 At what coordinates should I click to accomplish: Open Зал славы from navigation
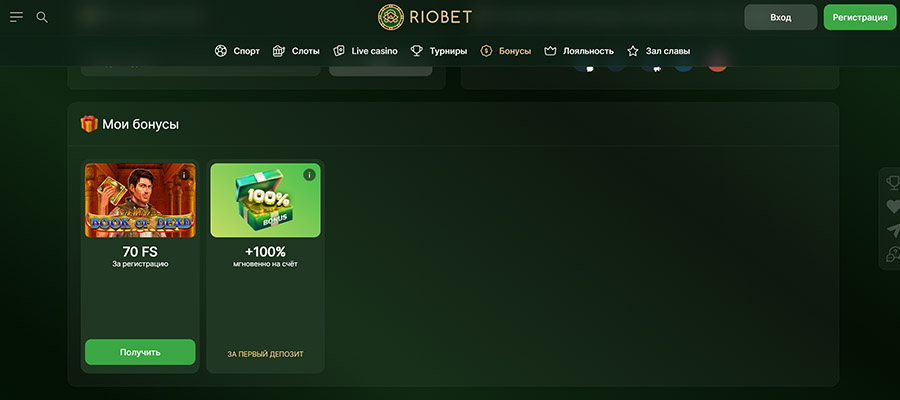point(658,51)
